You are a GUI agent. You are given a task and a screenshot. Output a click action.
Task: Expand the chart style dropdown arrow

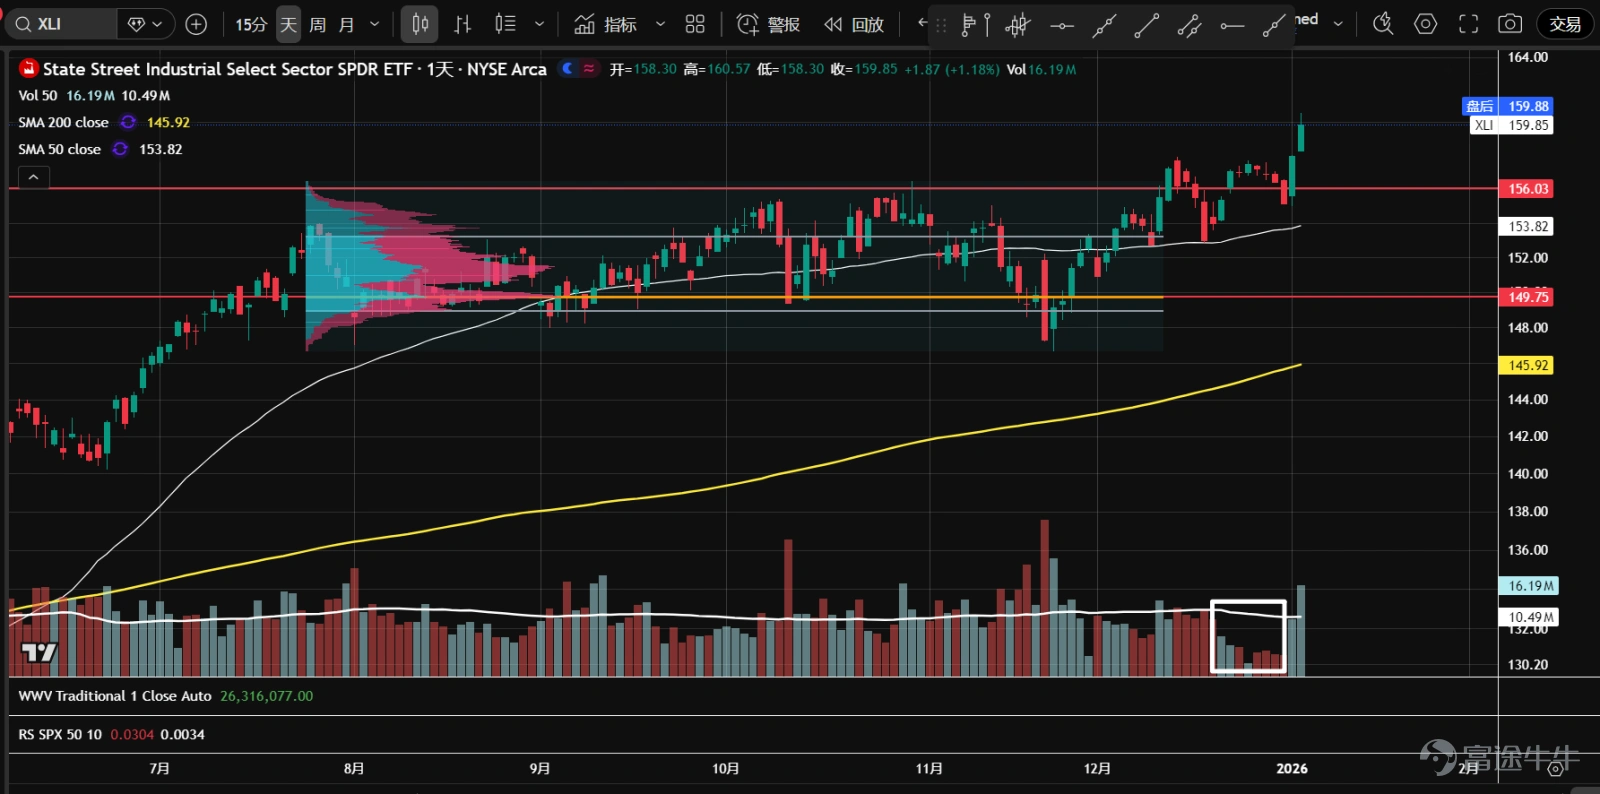(540, 24)
